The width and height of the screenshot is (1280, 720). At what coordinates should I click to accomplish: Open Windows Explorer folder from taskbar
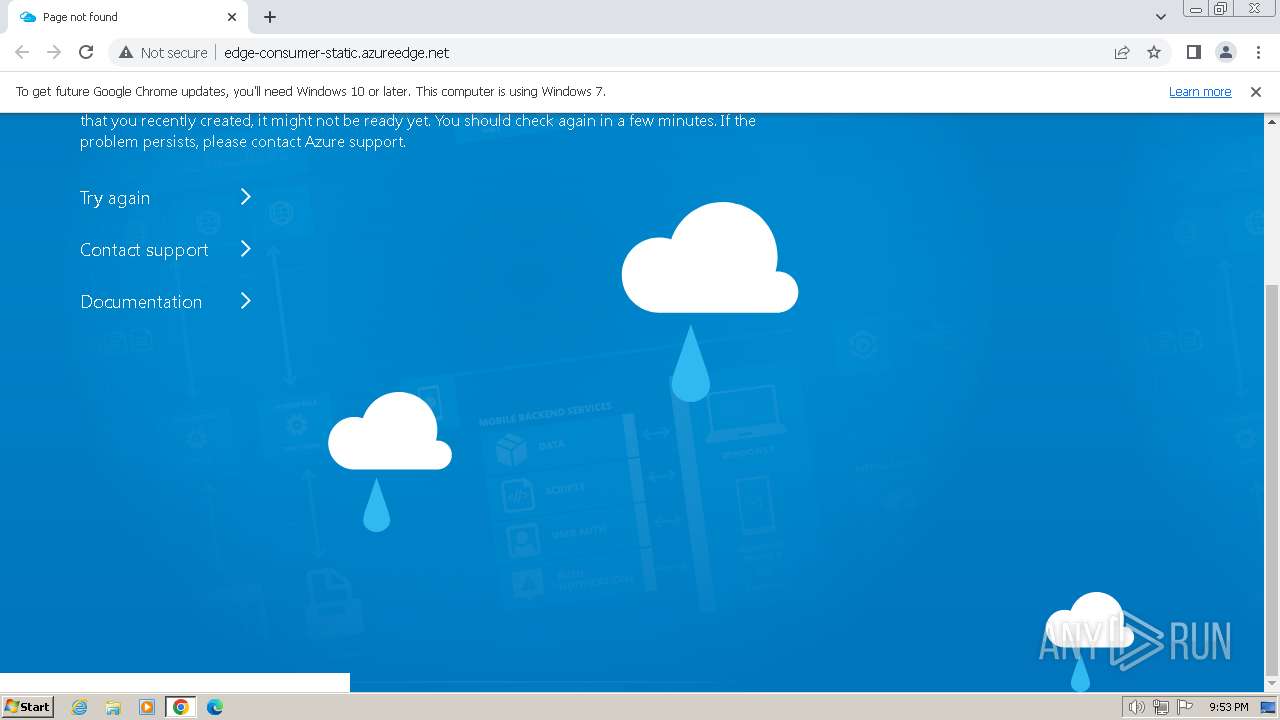pyautogui.click(x=113, y=707)
